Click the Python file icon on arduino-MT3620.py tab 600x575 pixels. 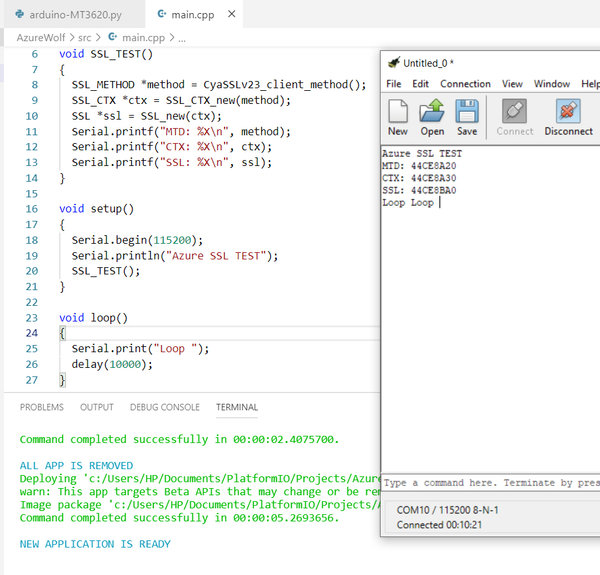coord(19,14)
